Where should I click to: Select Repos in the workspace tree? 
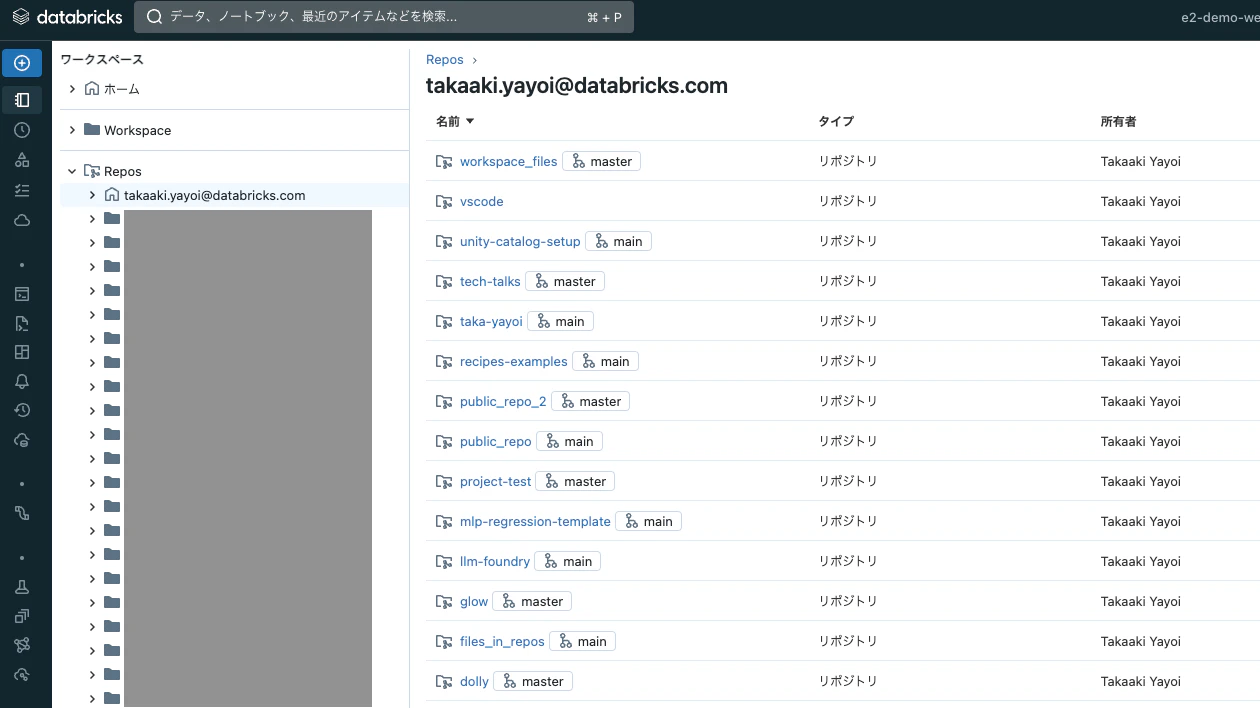[x=123, y=171]
